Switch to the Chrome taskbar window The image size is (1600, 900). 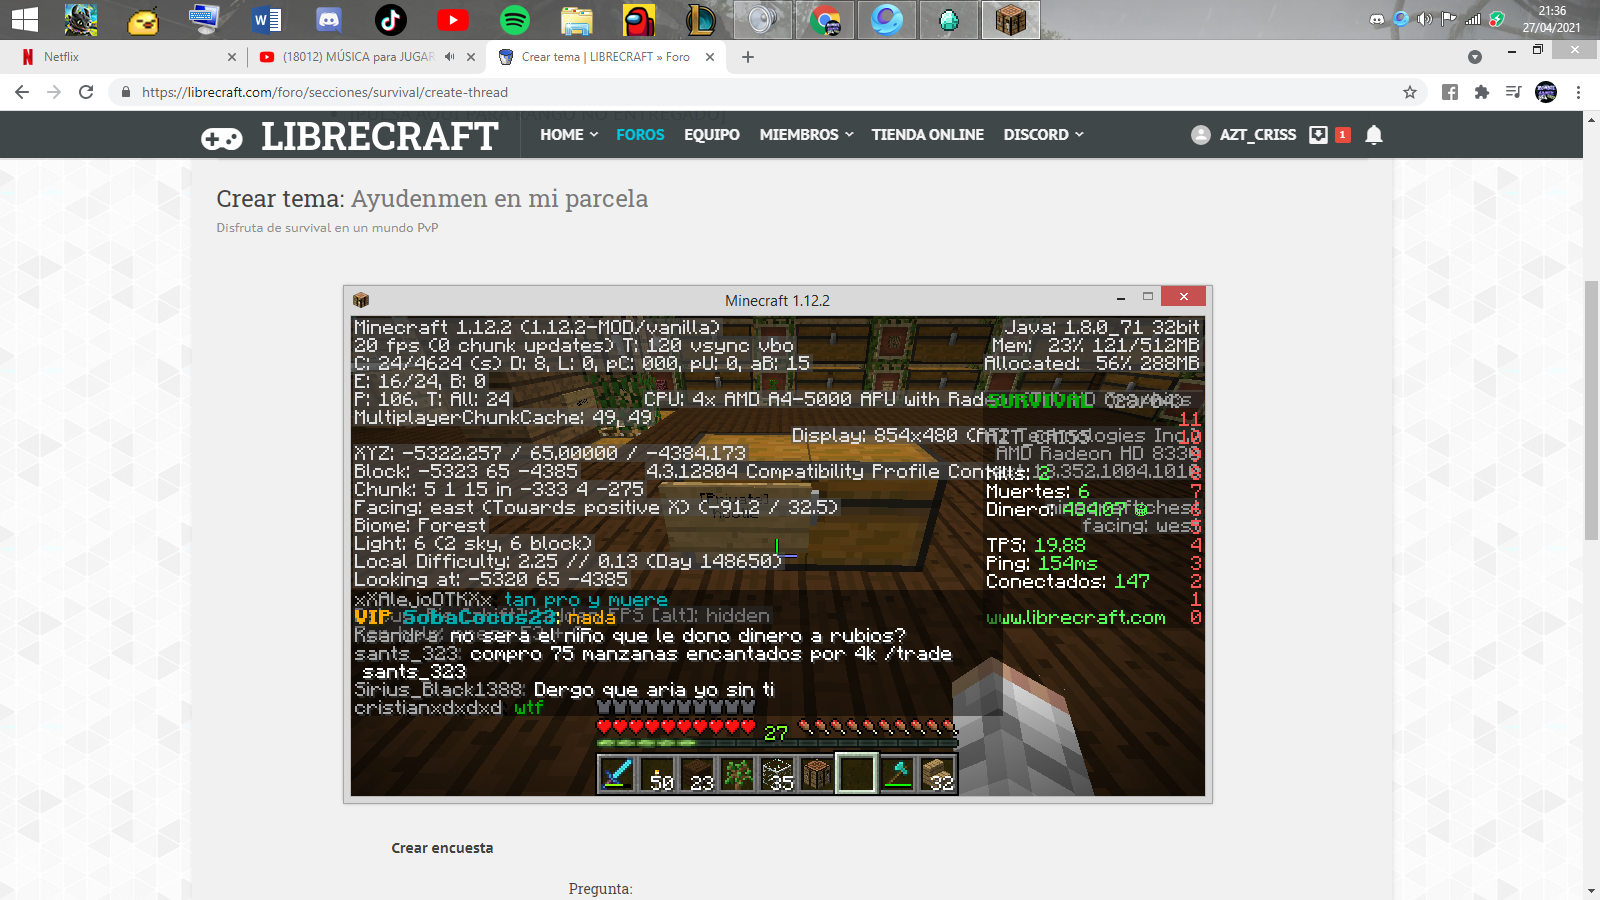coord(825,19)
